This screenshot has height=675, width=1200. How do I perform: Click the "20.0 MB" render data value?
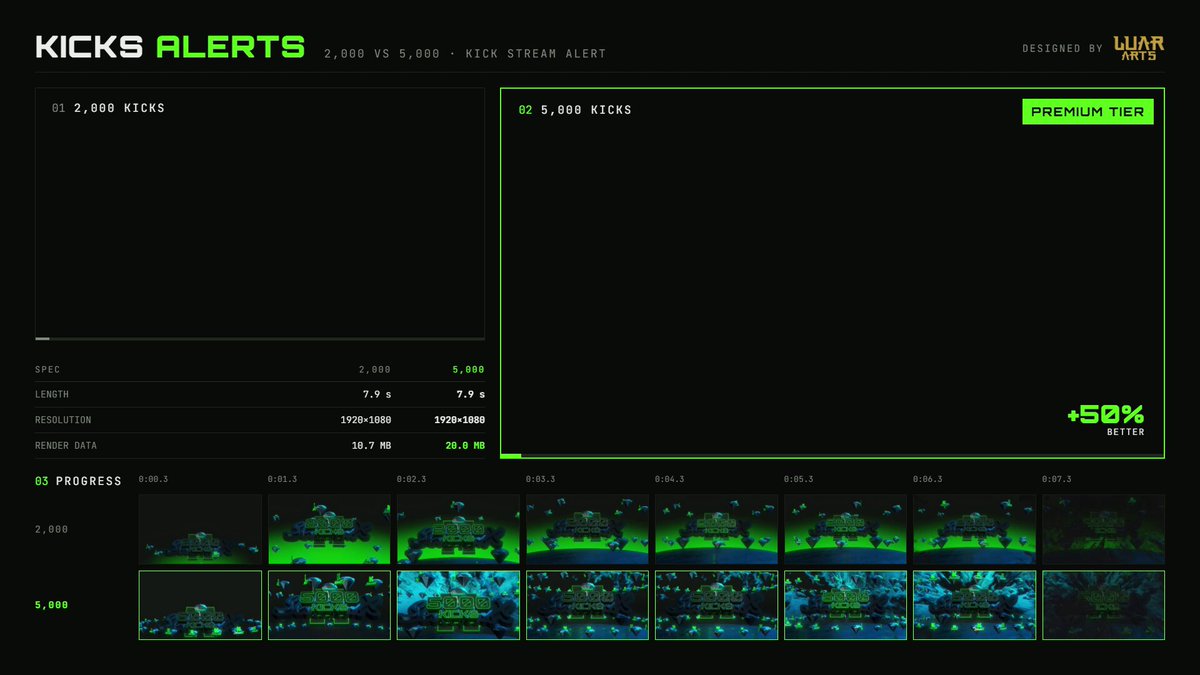pyautogui.click(x=465, y=446)
